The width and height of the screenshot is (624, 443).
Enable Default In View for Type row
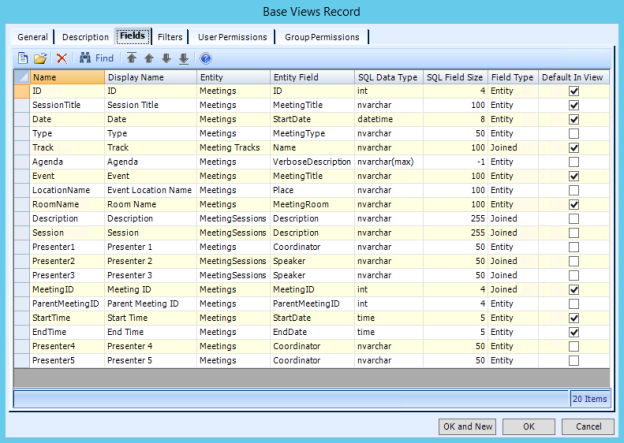pyautogui.click(x=573, y=133)
